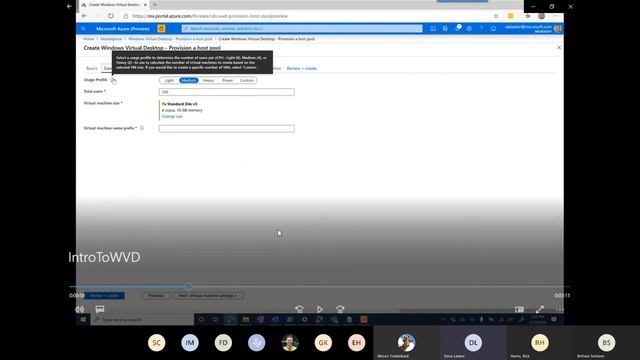Open the video player more options ellipsis
The image size is (640, 360).
(560, 309)
